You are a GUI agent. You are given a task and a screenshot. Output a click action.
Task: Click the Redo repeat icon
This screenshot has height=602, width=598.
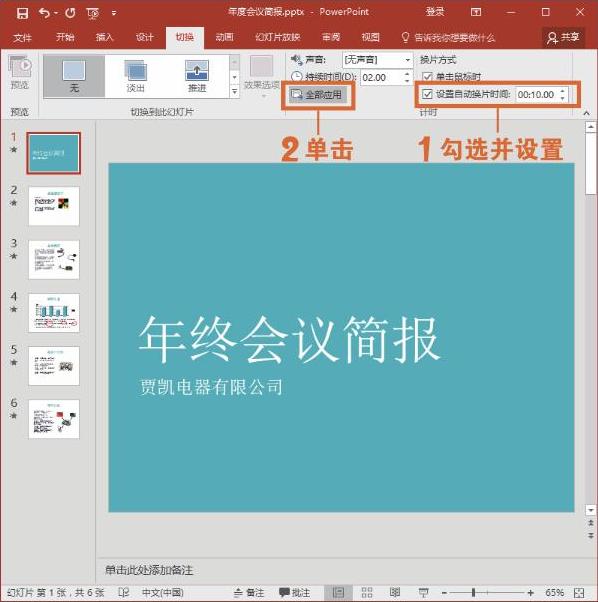click(70, 13)
